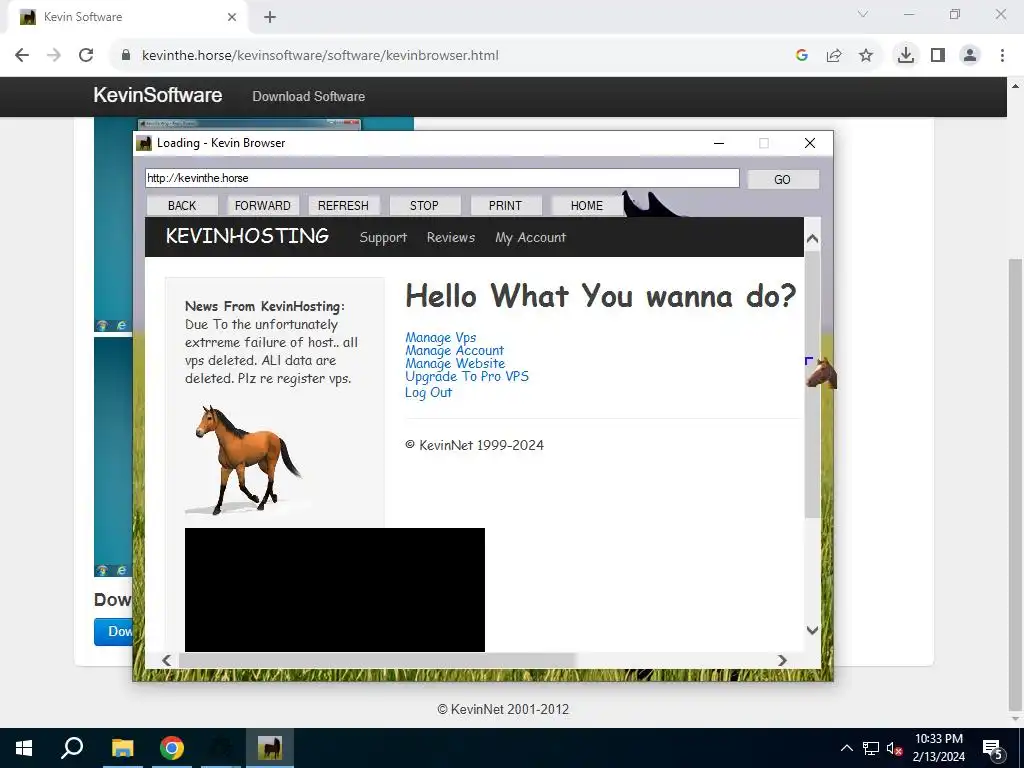Click Kevin Browser vertical scrollbar thumb
The height and width of the screenshot is (768, 1024).
tap(812, 384)
